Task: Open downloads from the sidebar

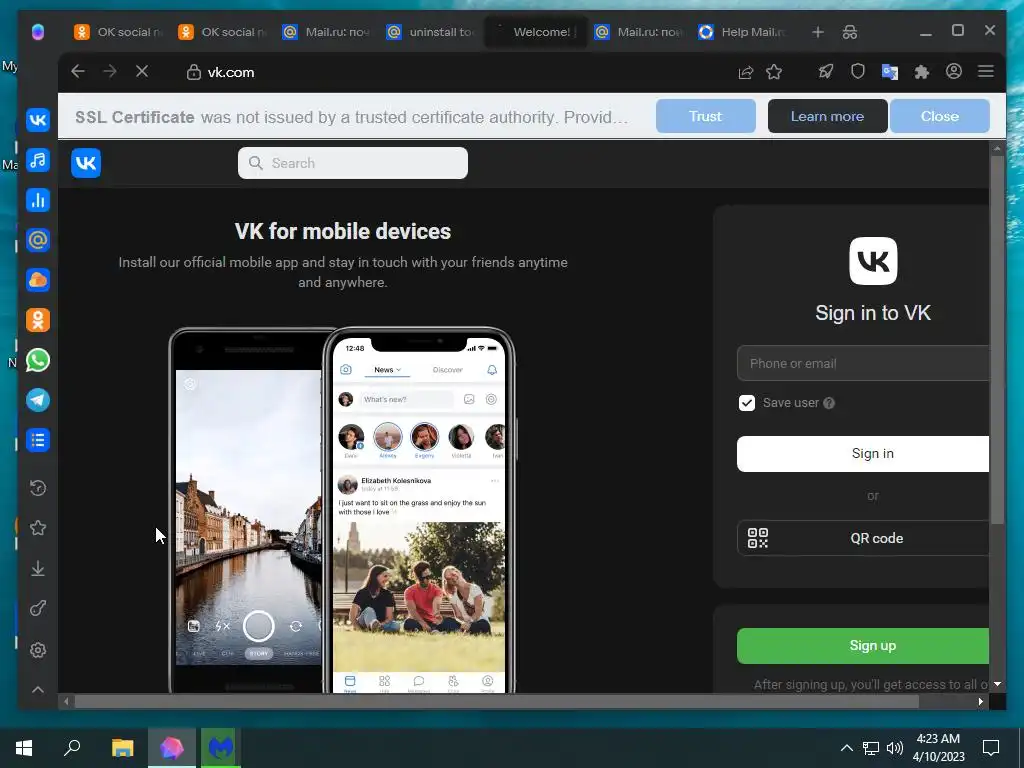Action: (38, 569)
